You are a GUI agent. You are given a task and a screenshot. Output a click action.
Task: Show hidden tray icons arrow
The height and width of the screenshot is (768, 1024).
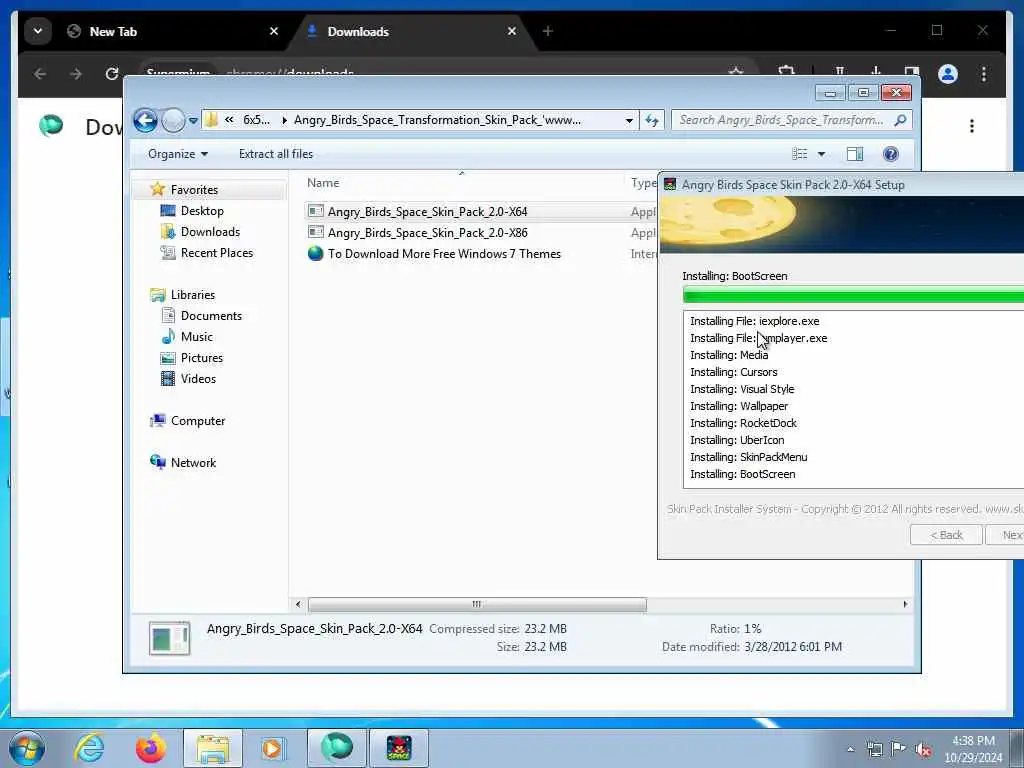click(850, 750)
